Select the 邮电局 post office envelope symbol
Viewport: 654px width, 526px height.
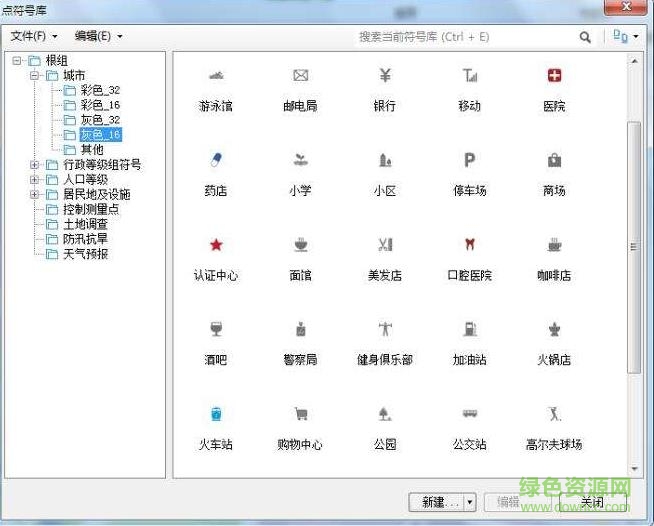pos(300,77)
